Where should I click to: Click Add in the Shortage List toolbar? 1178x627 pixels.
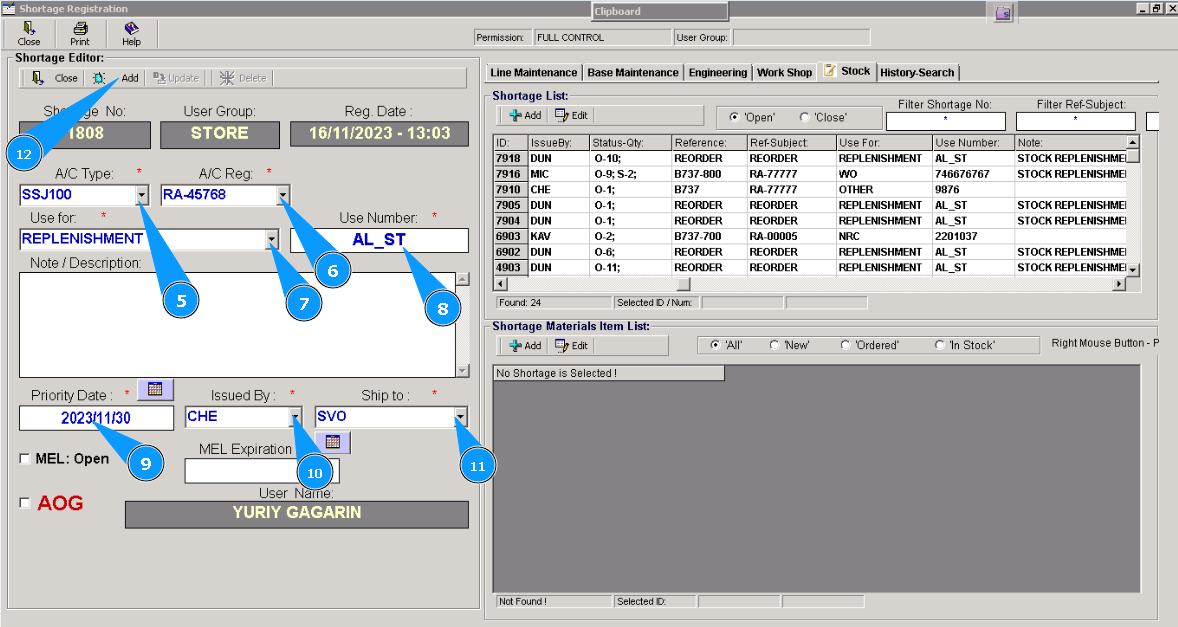(525, 115)
